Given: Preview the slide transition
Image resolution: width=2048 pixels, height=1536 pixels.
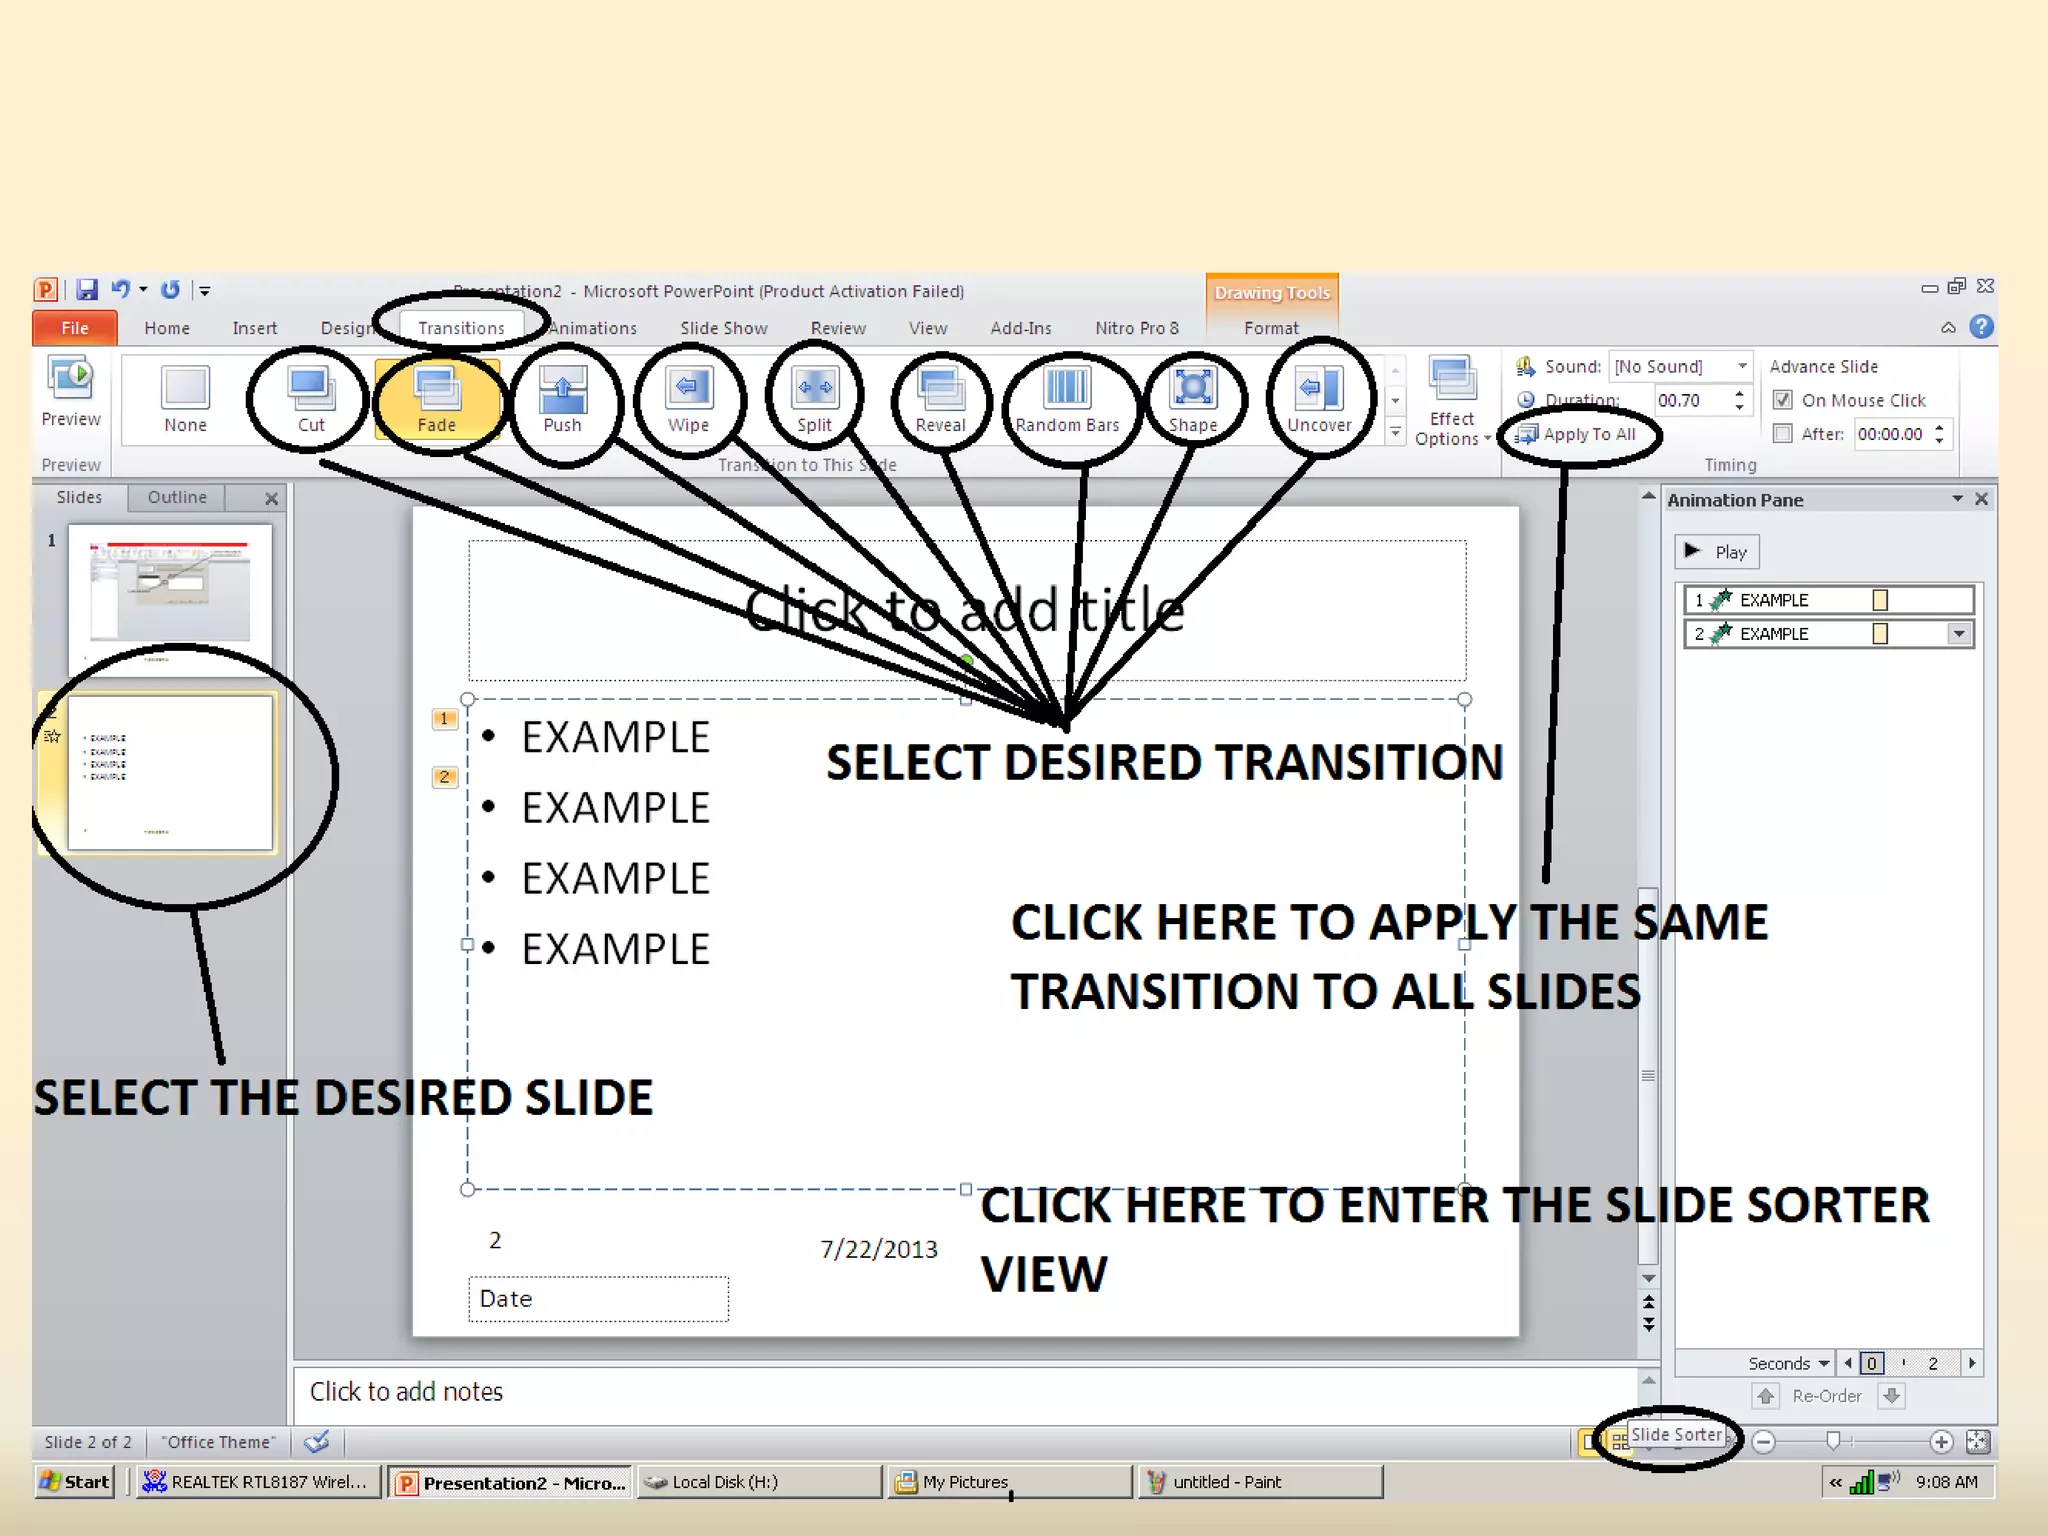Looking at the screenshot, I should pos(71,392).
